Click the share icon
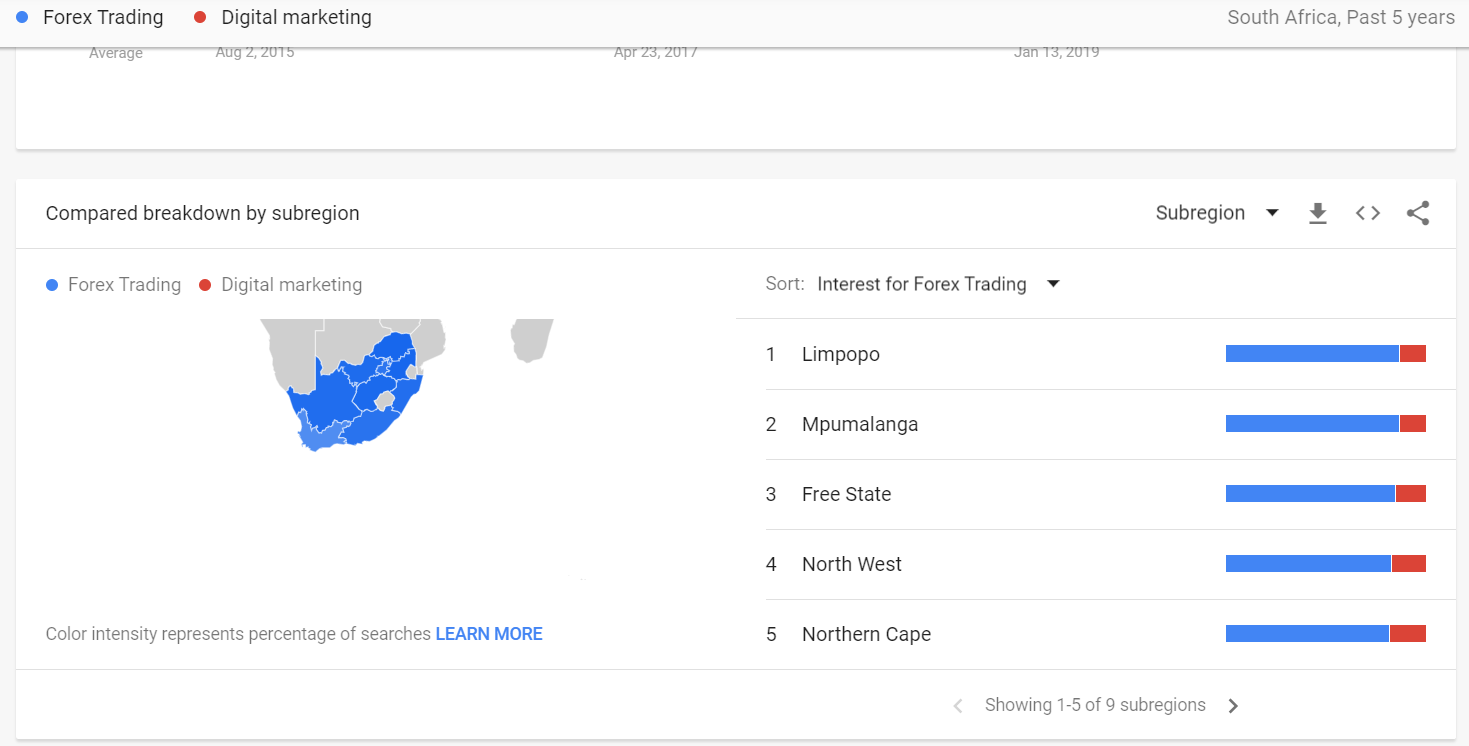 1418,213
